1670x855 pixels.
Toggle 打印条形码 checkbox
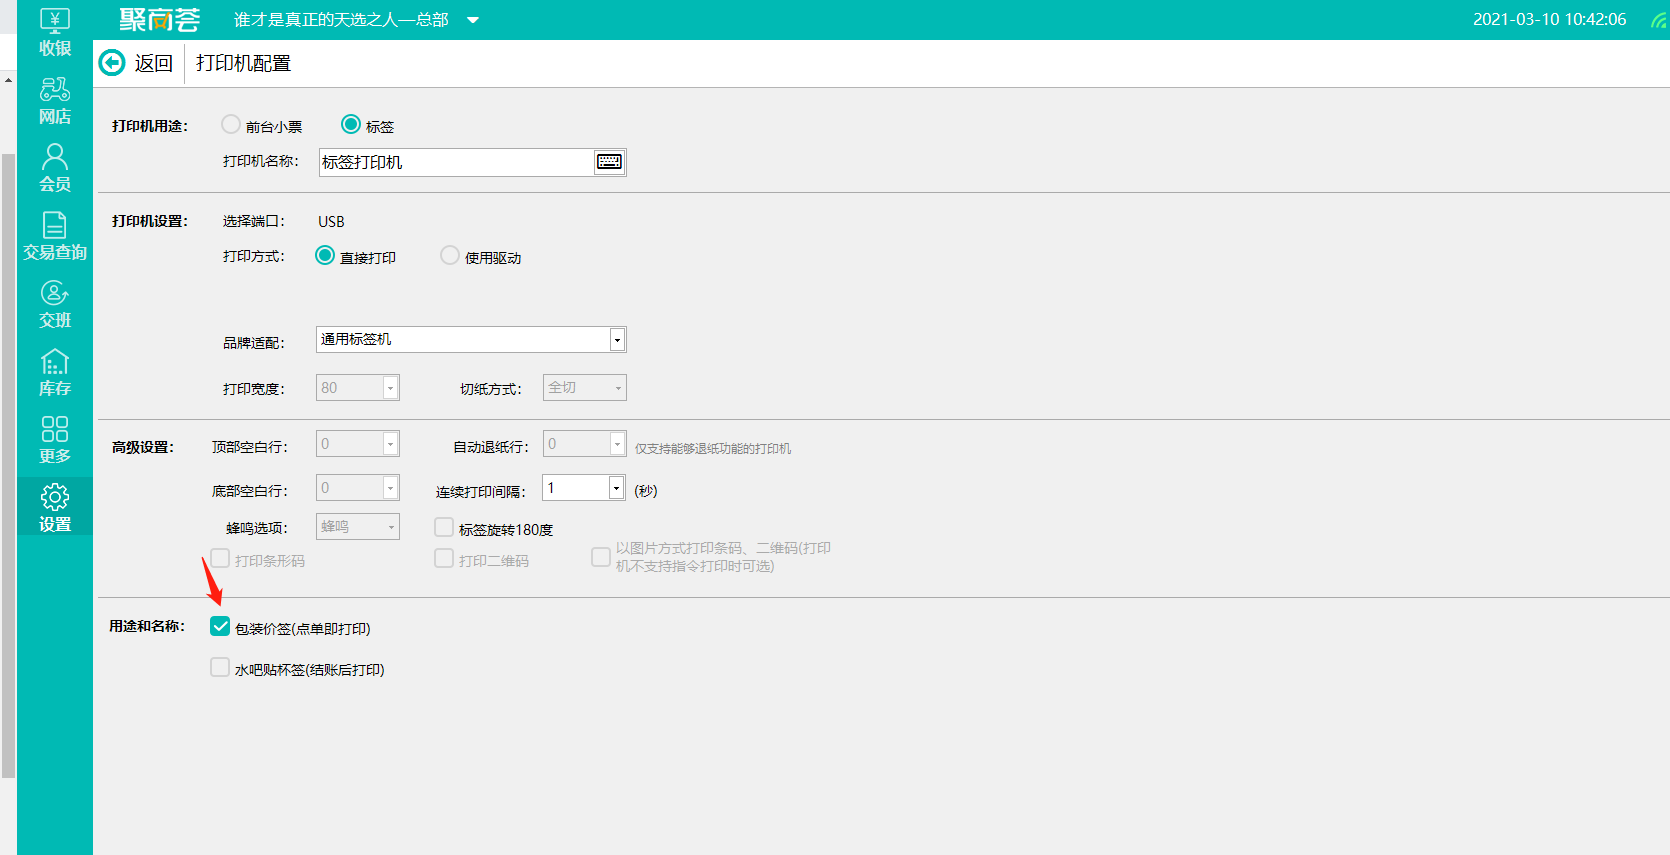coord(220,558)
